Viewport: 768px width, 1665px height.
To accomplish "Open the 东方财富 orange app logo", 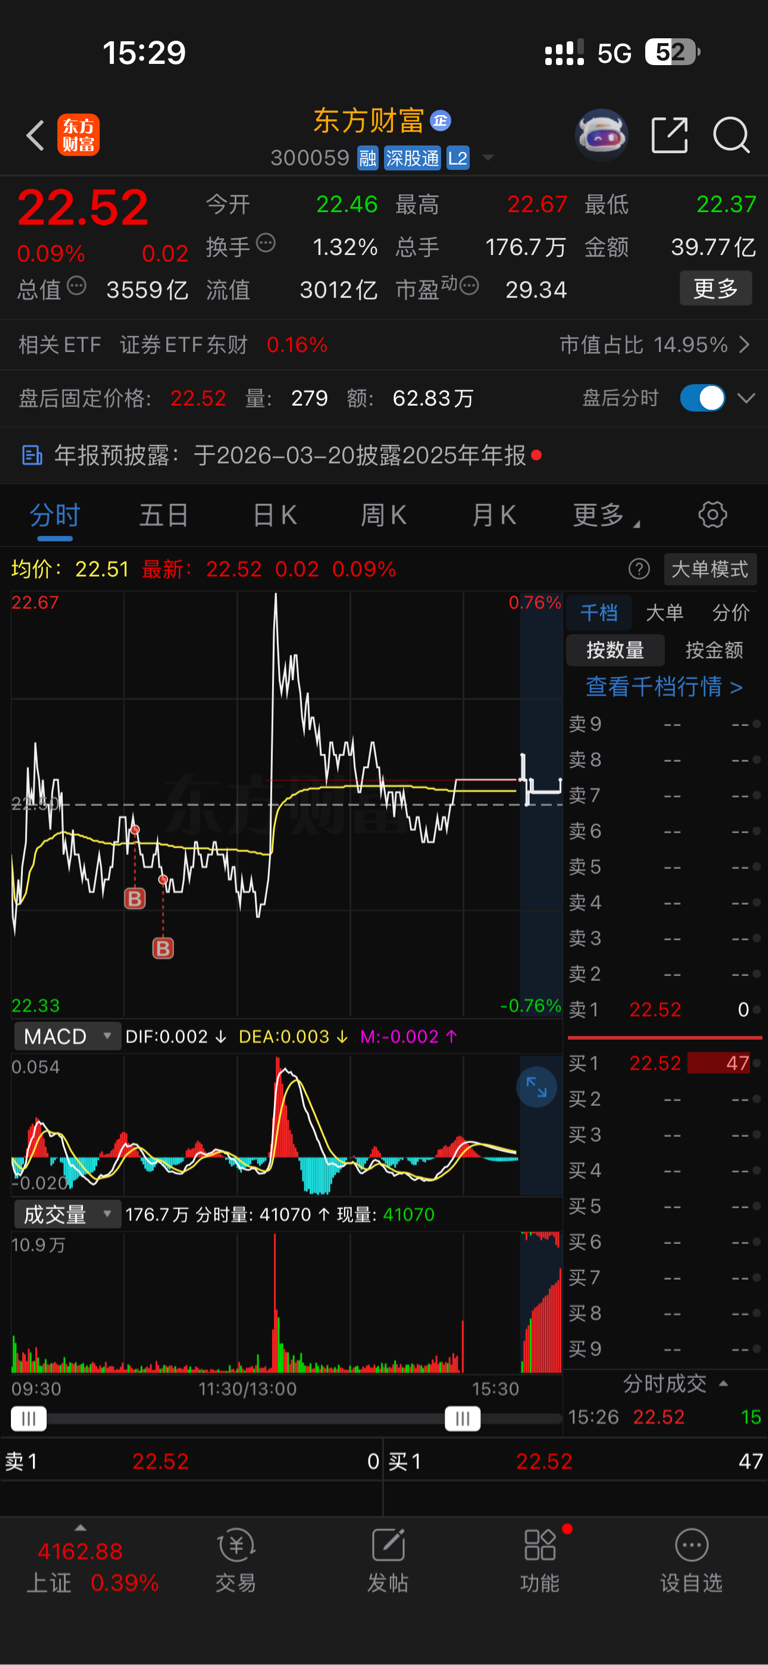I will [78, 135].
